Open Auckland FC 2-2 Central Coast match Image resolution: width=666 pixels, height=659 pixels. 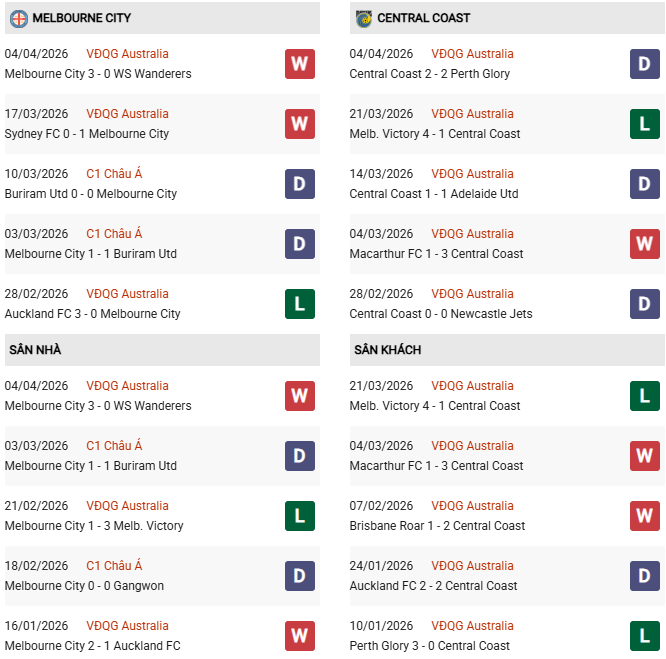tap(433, 586)
